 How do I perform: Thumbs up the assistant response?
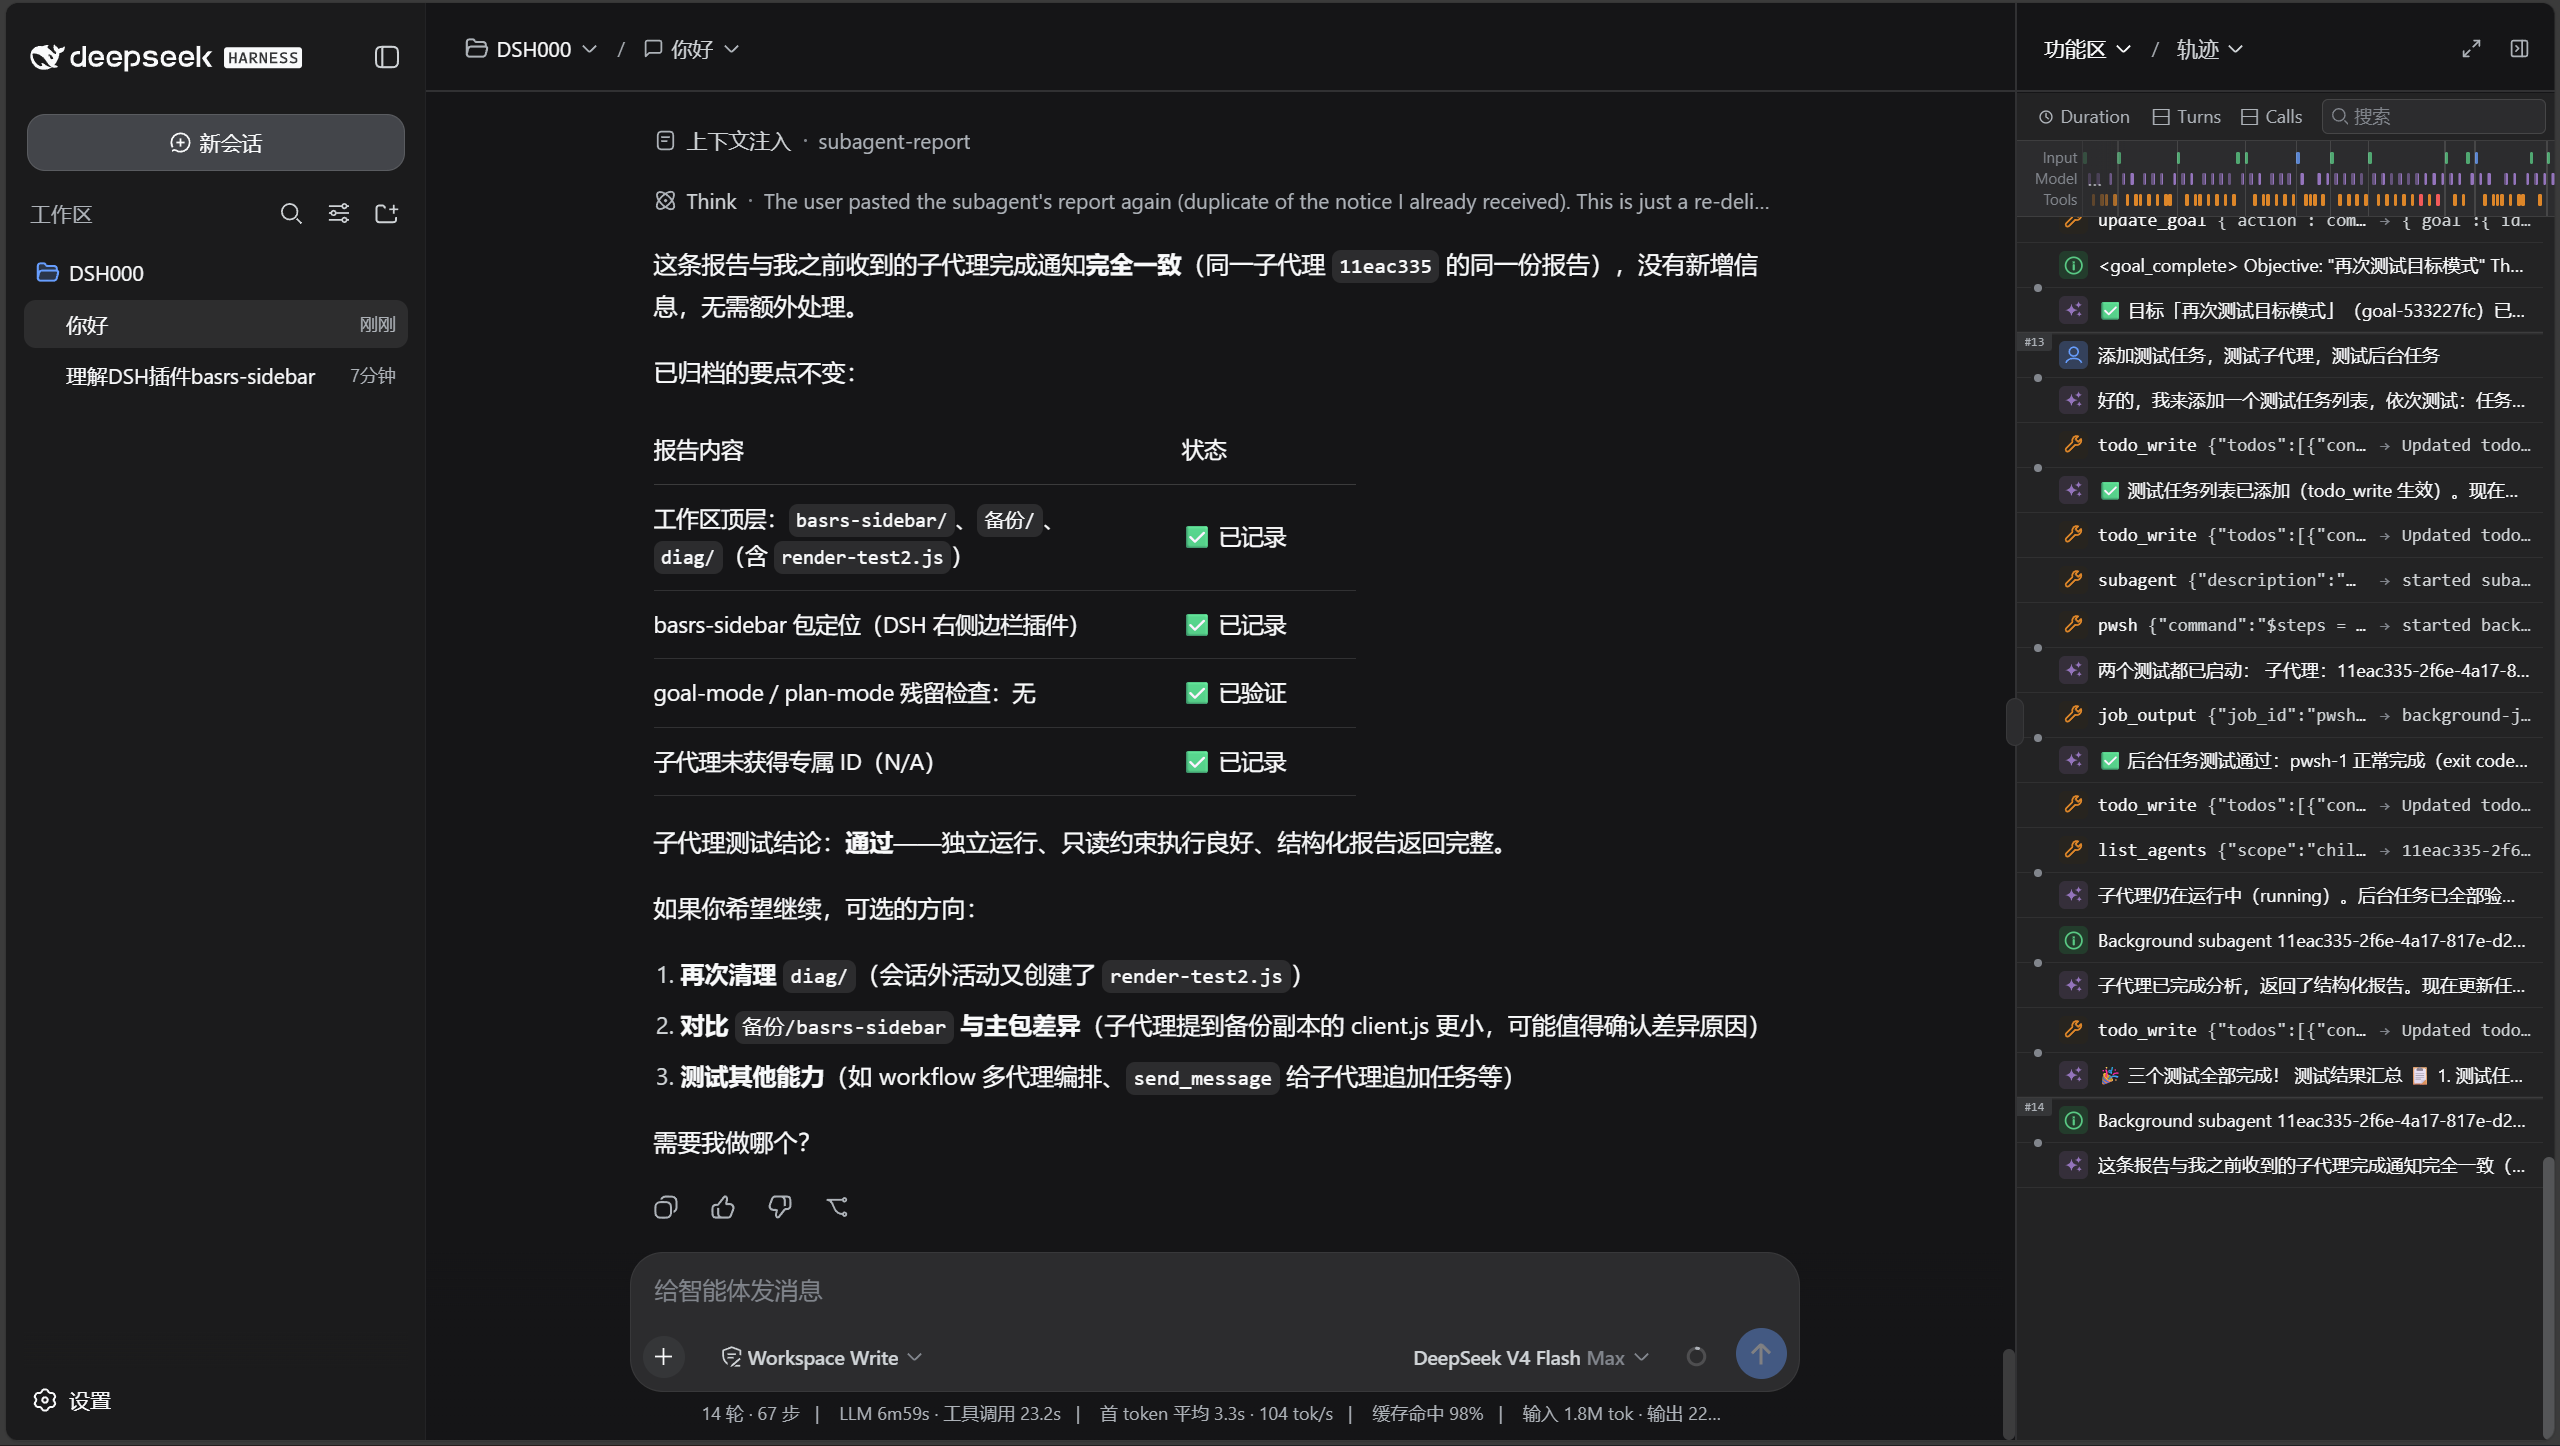(x=723, y=1207)
